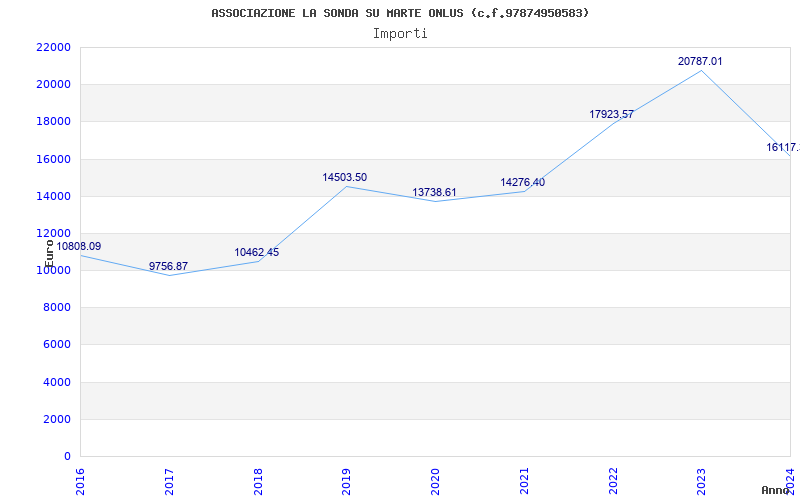Screen dimensions: 800x500
Task: Select the 13738.61 data label
Action: [434, 192]
